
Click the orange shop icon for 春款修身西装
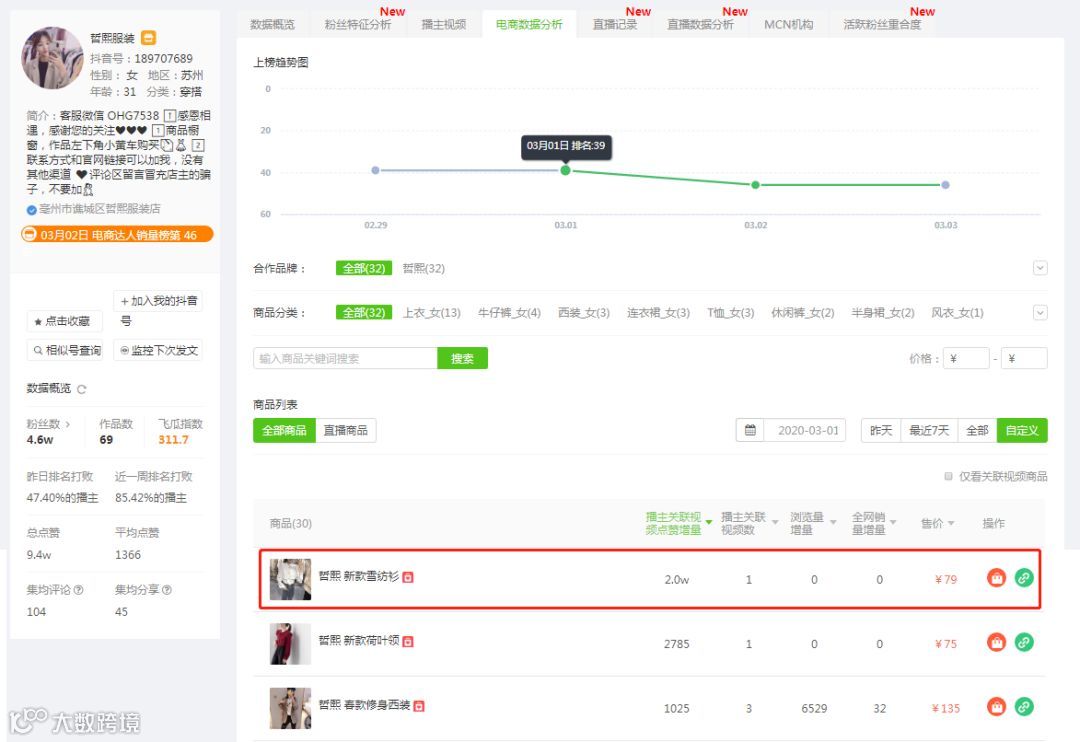(x=996, y=706)
